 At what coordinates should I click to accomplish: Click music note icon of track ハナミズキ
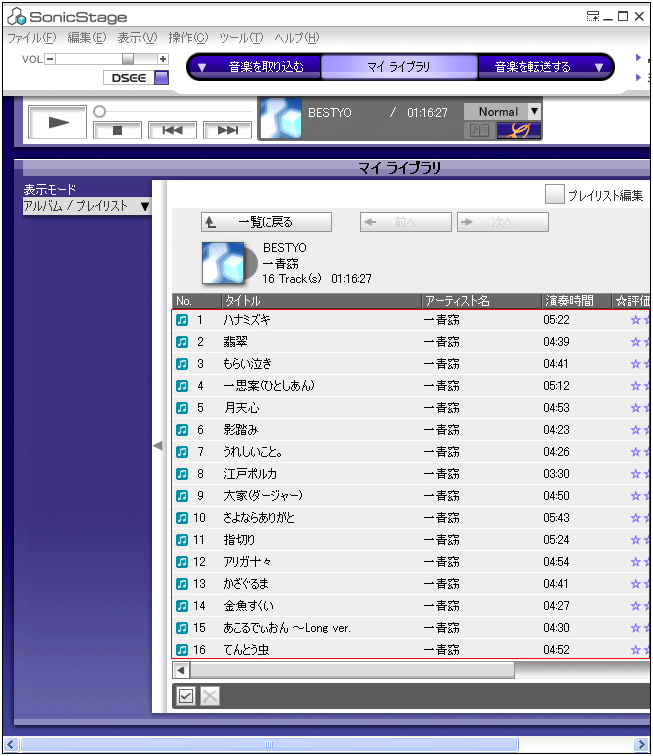point(182,320)
